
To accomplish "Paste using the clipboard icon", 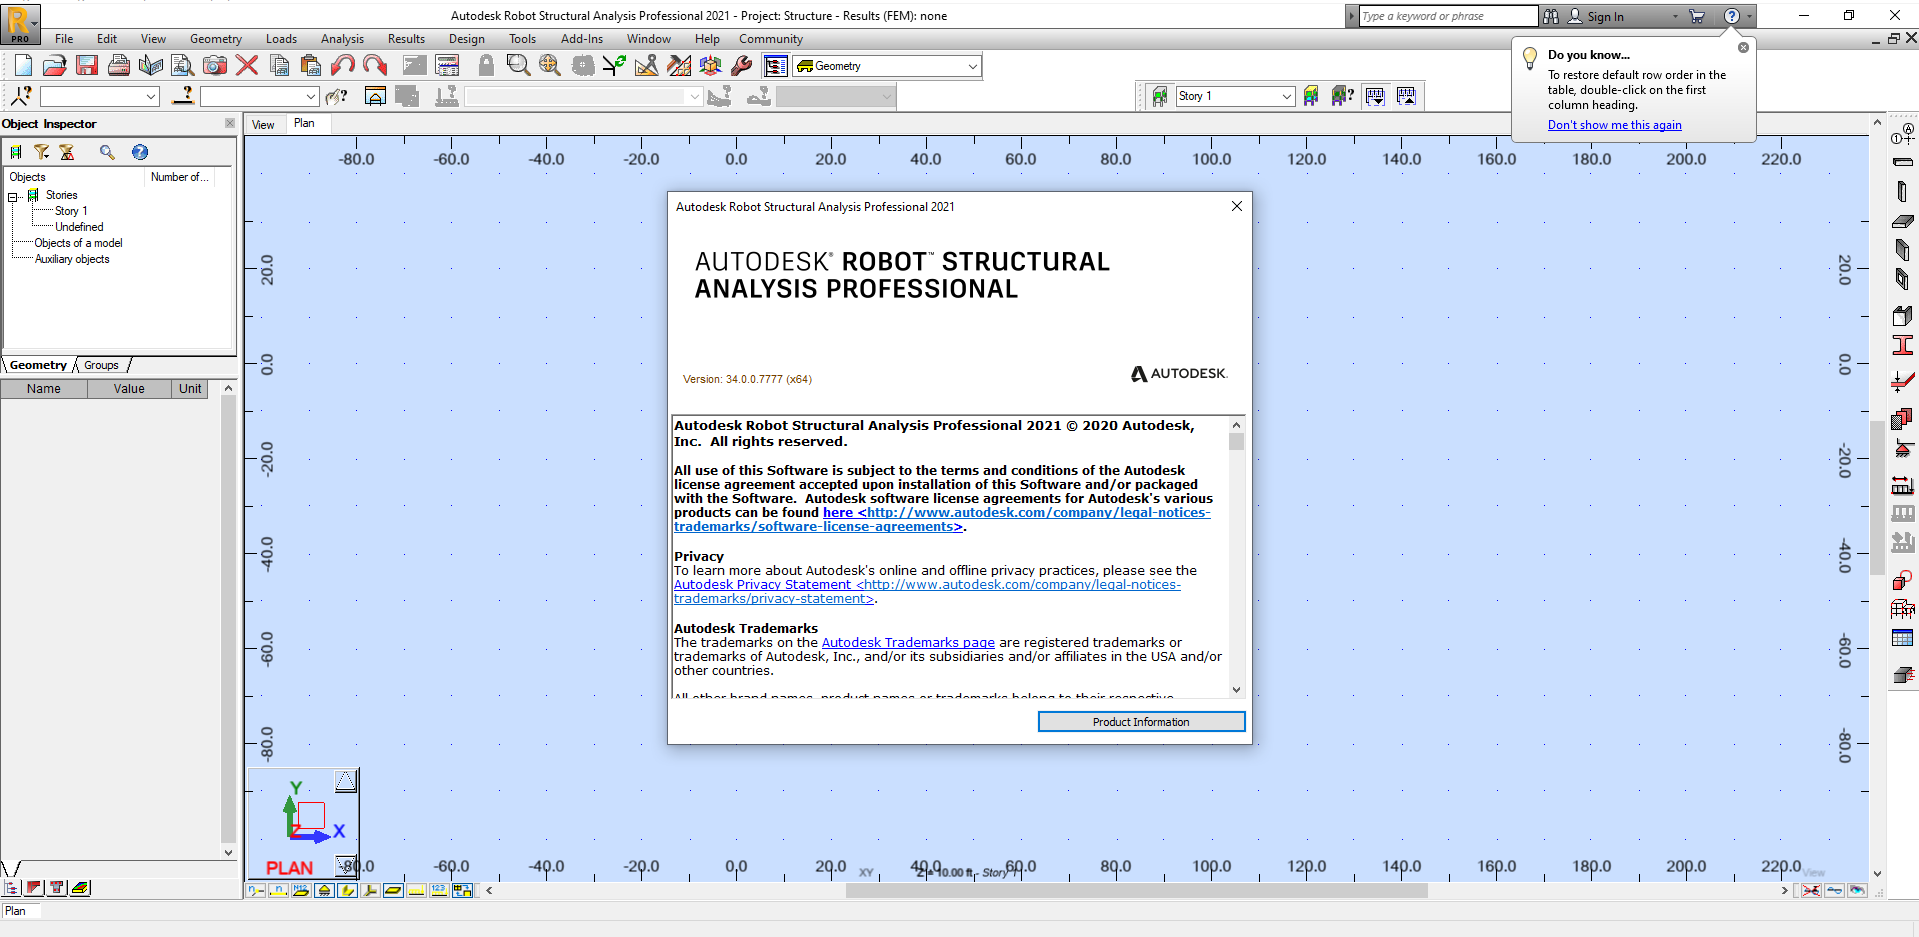I will point(311,66).
